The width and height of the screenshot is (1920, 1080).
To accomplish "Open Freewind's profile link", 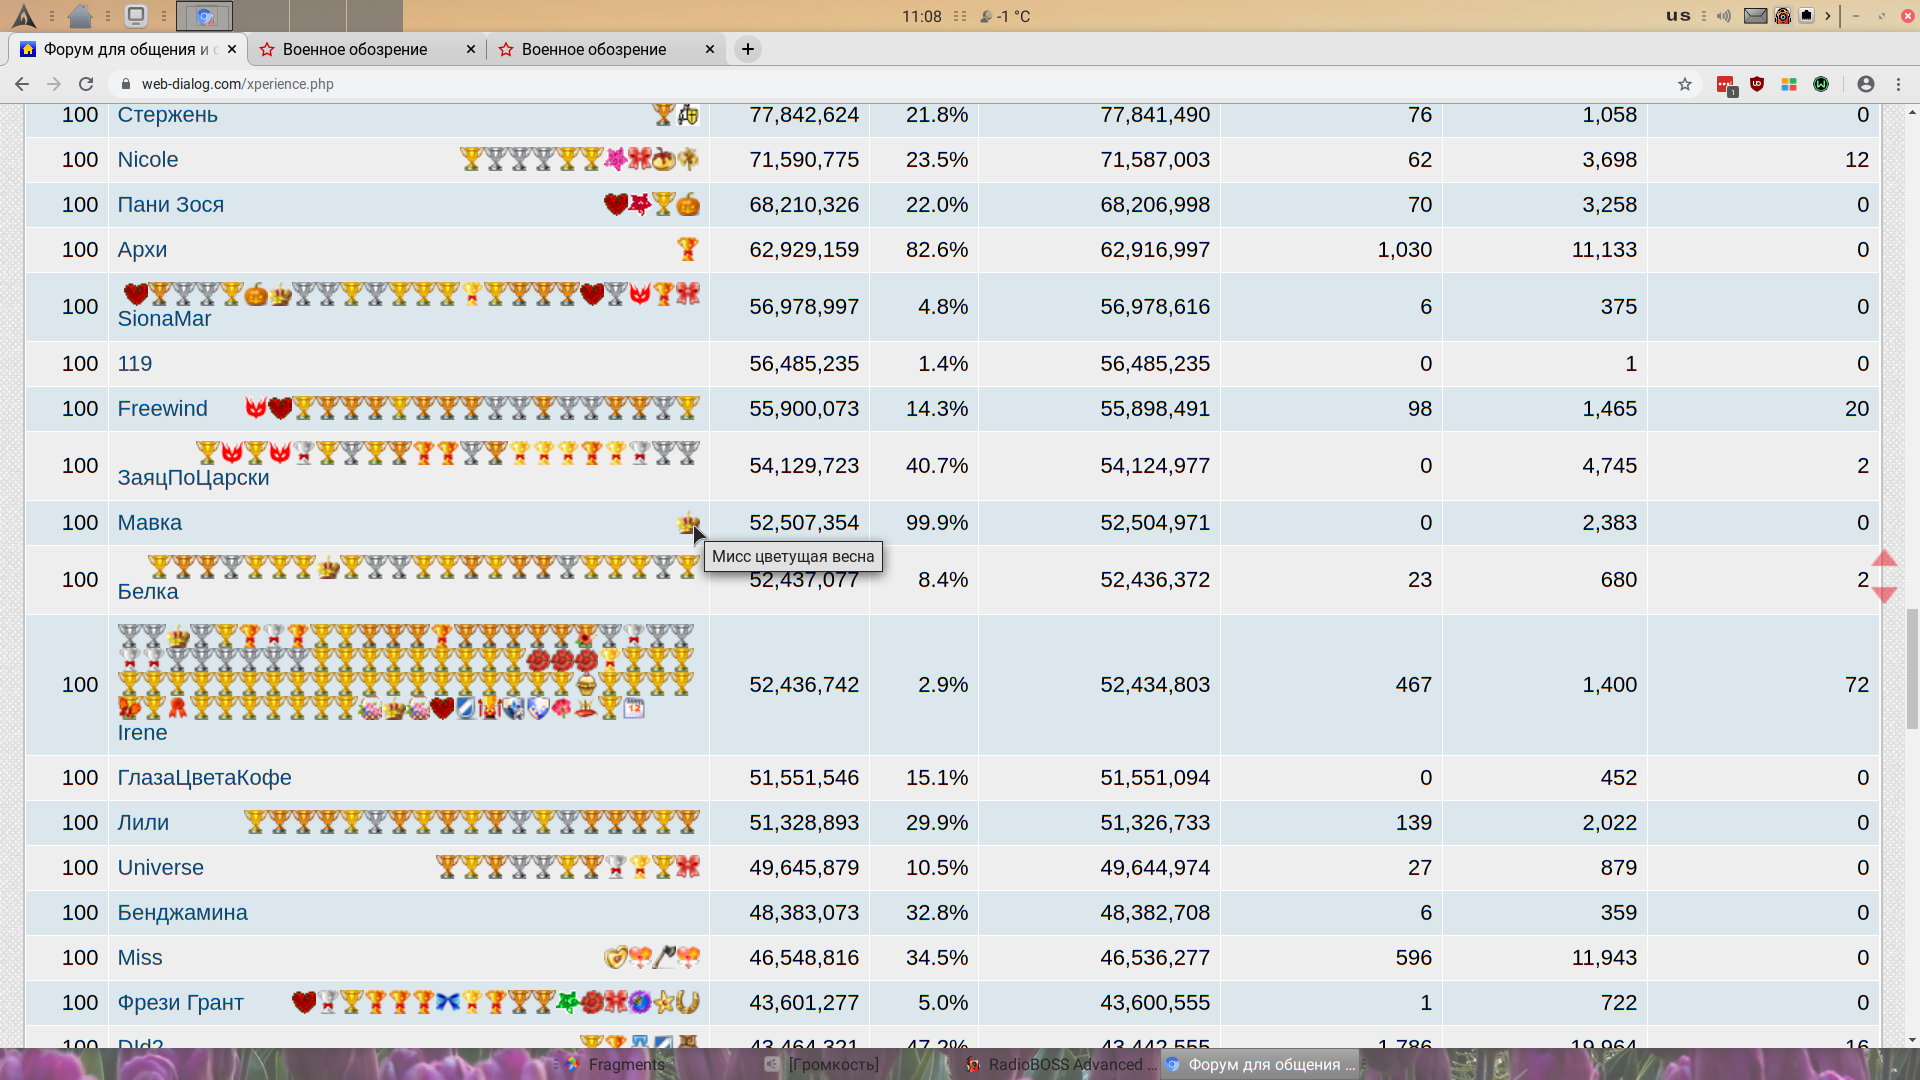I will point(163,408).
